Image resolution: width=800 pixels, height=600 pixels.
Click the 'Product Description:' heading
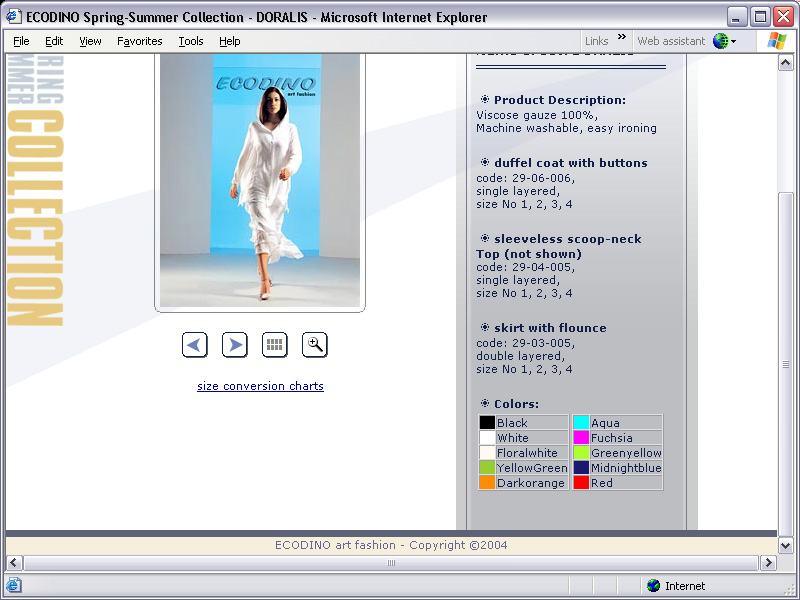[x=560, y=100]
